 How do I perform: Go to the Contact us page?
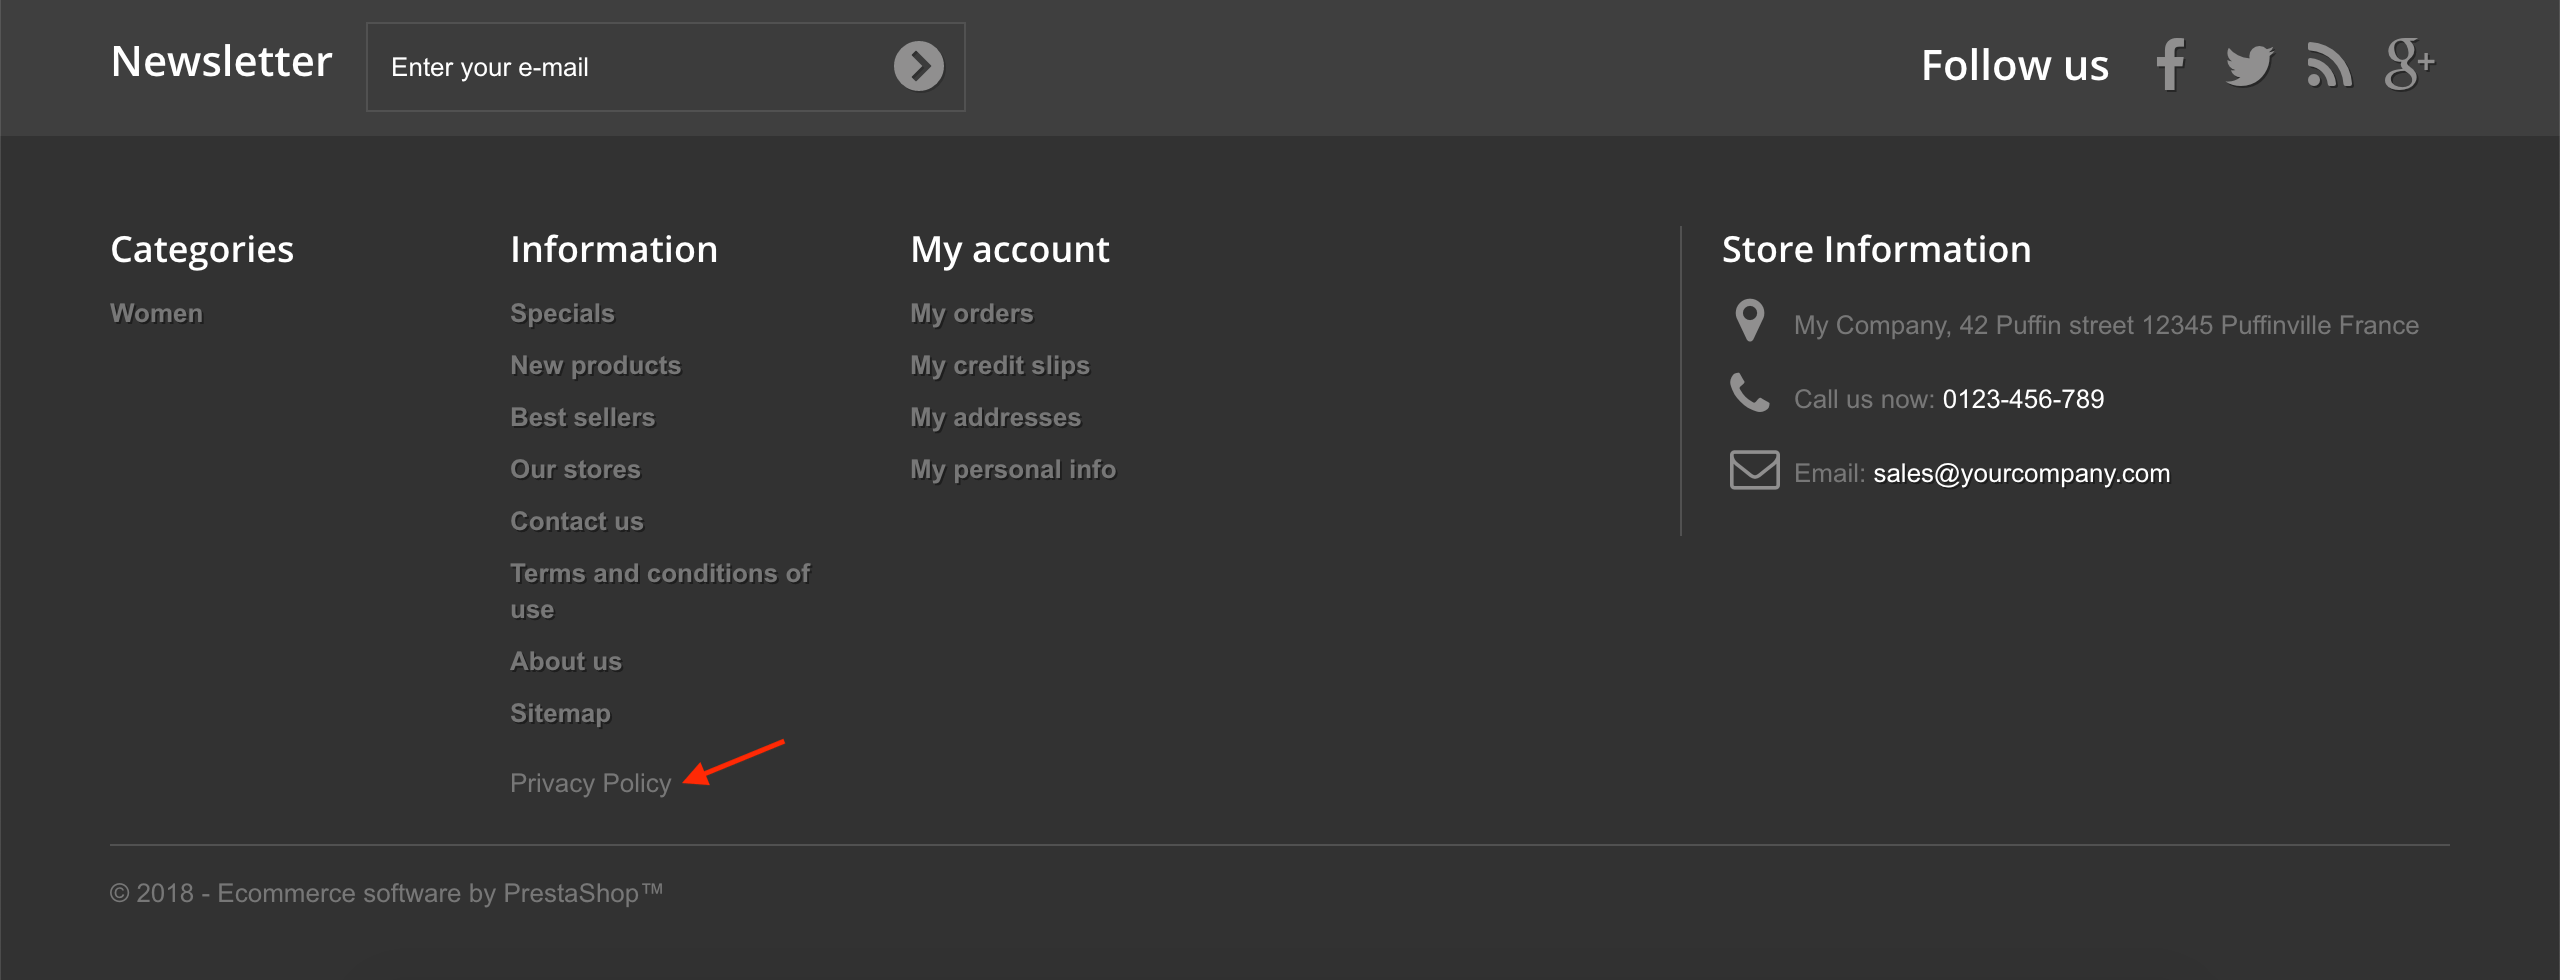point(577,520)
